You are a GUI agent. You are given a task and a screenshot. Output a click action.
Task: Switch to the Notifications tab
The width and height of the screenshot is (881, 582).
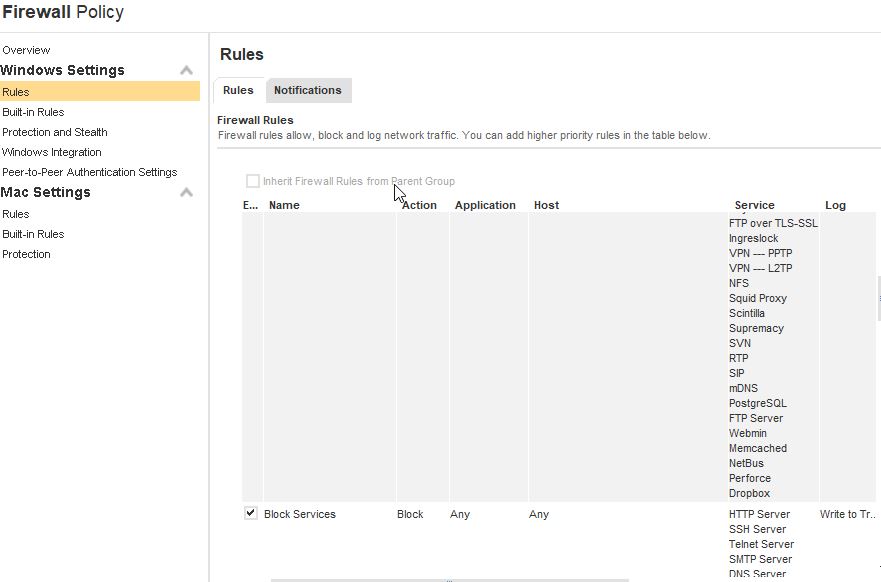308,90
